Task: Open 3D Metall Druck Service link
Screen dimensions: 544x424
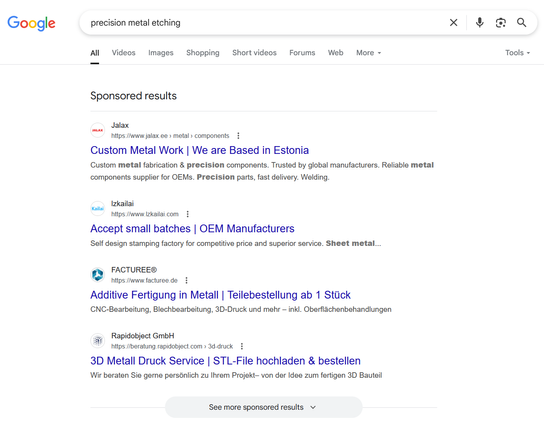Action: [225, 361]
